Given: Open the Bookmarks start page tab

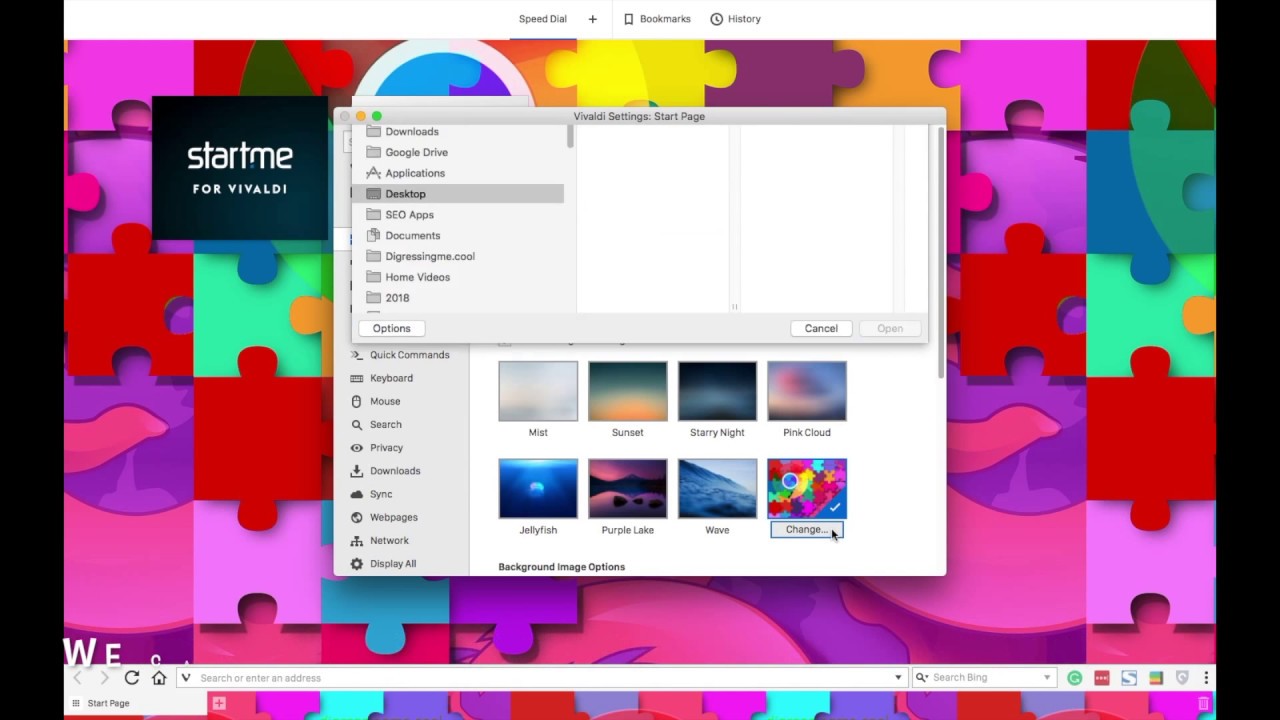Looking at the screenshot, I should (657, 19).
